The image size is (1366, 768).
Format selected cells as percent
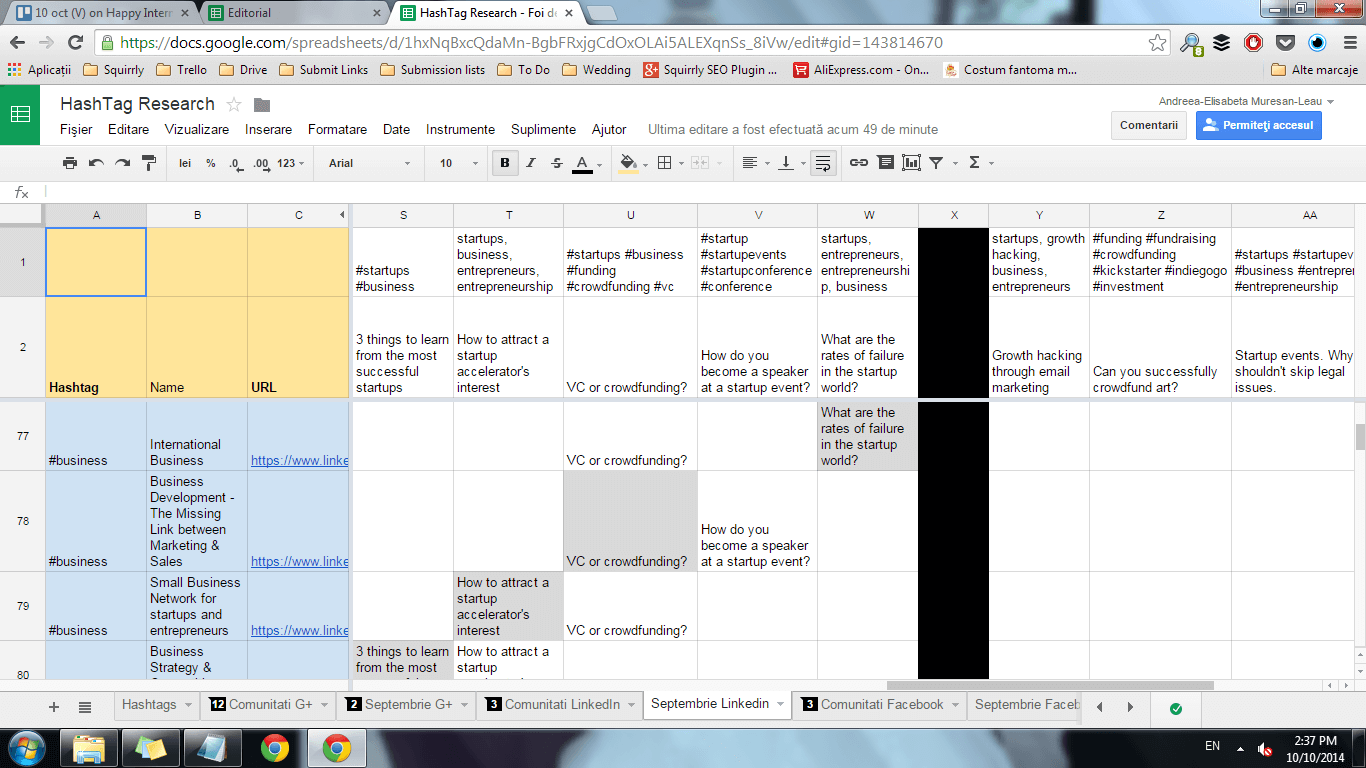click(x=211, y=163)
